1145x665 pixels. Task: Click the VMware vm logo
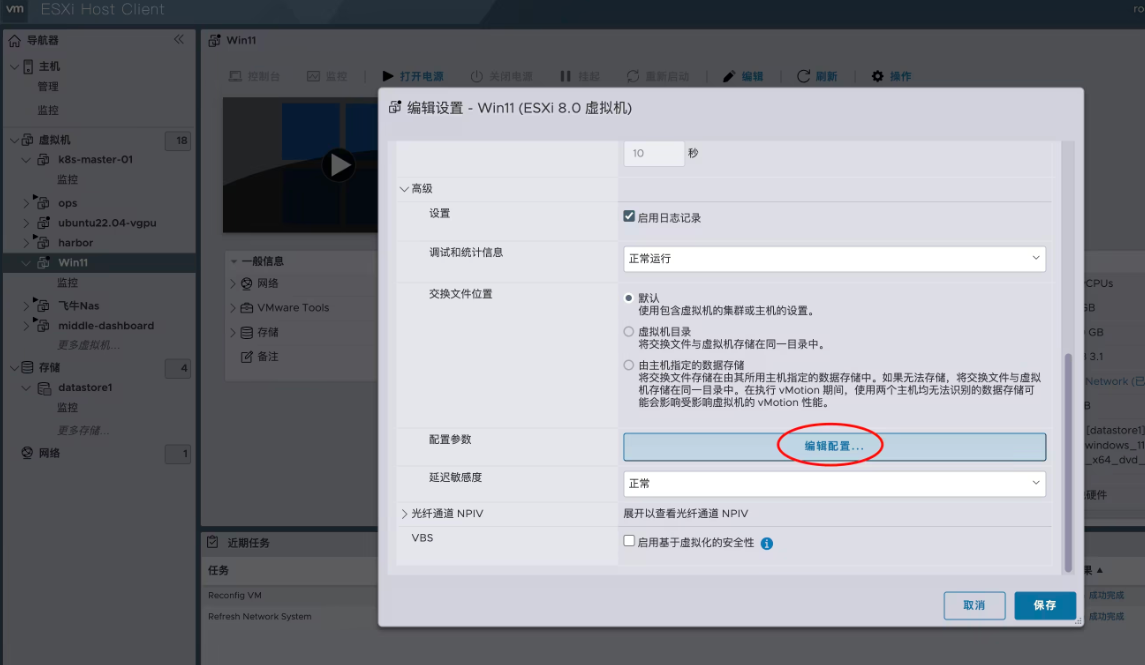[15, 9]
